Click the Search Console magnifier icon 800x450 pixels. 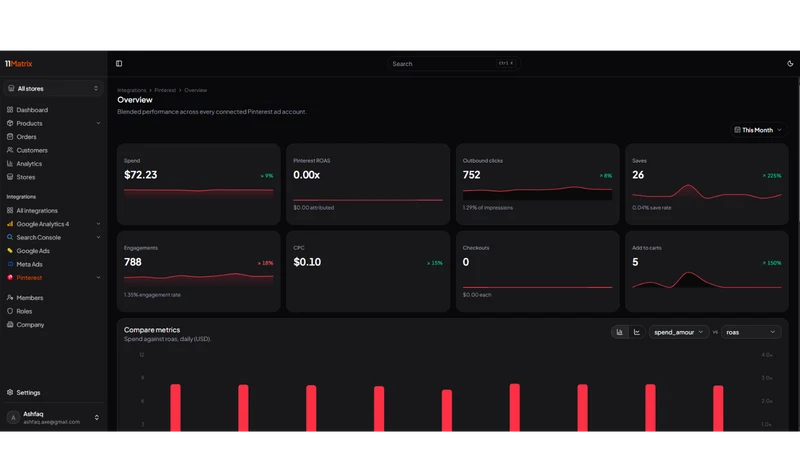click(10, 237)
